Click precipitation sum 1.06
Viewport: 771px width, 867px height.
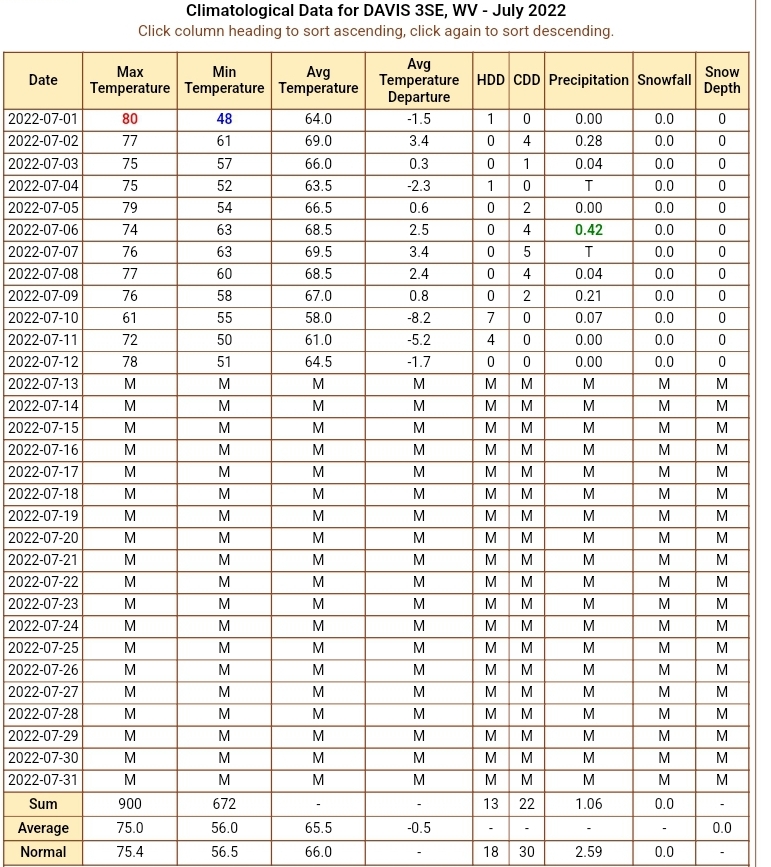(588, 804)
